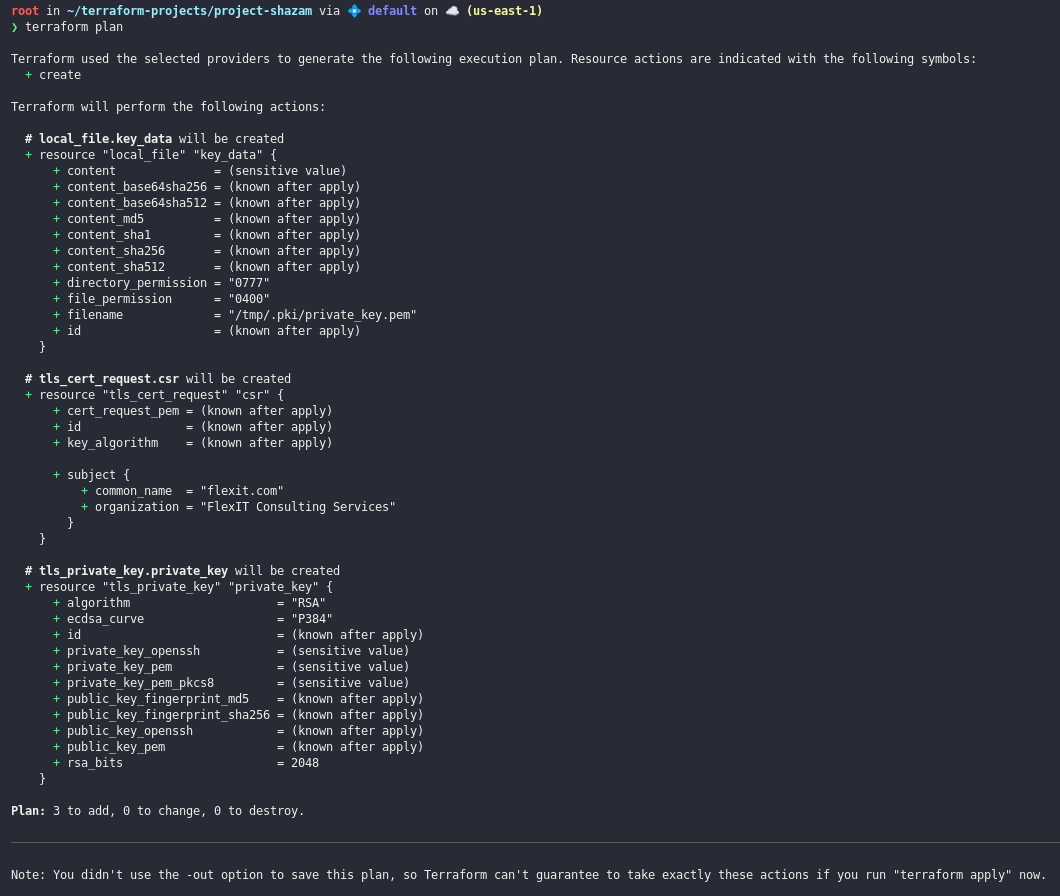Click the 'public_key_openssh' attribute
The width and height of the screenshot is (1060, 896).
(x=130, y=731)
